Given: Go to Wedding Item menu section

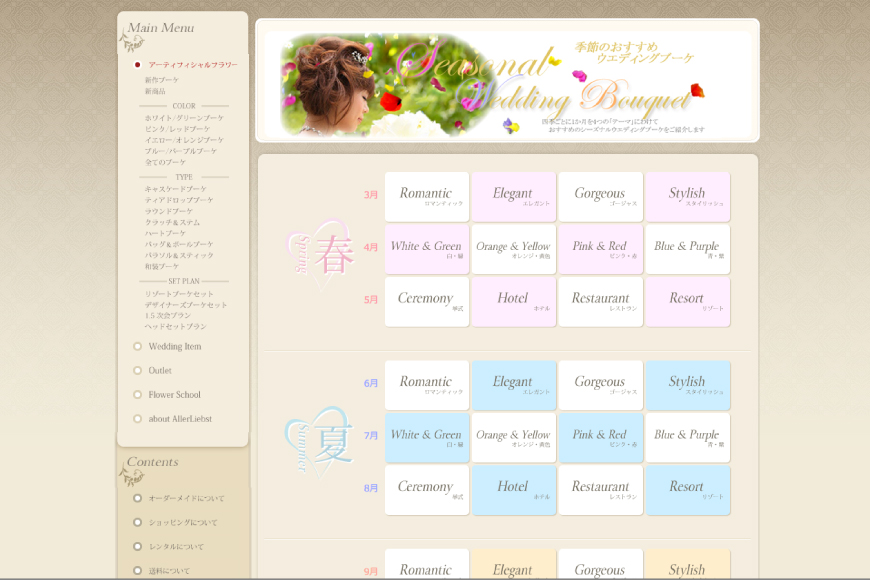Looking at the screenshot, I should point(175,346).
